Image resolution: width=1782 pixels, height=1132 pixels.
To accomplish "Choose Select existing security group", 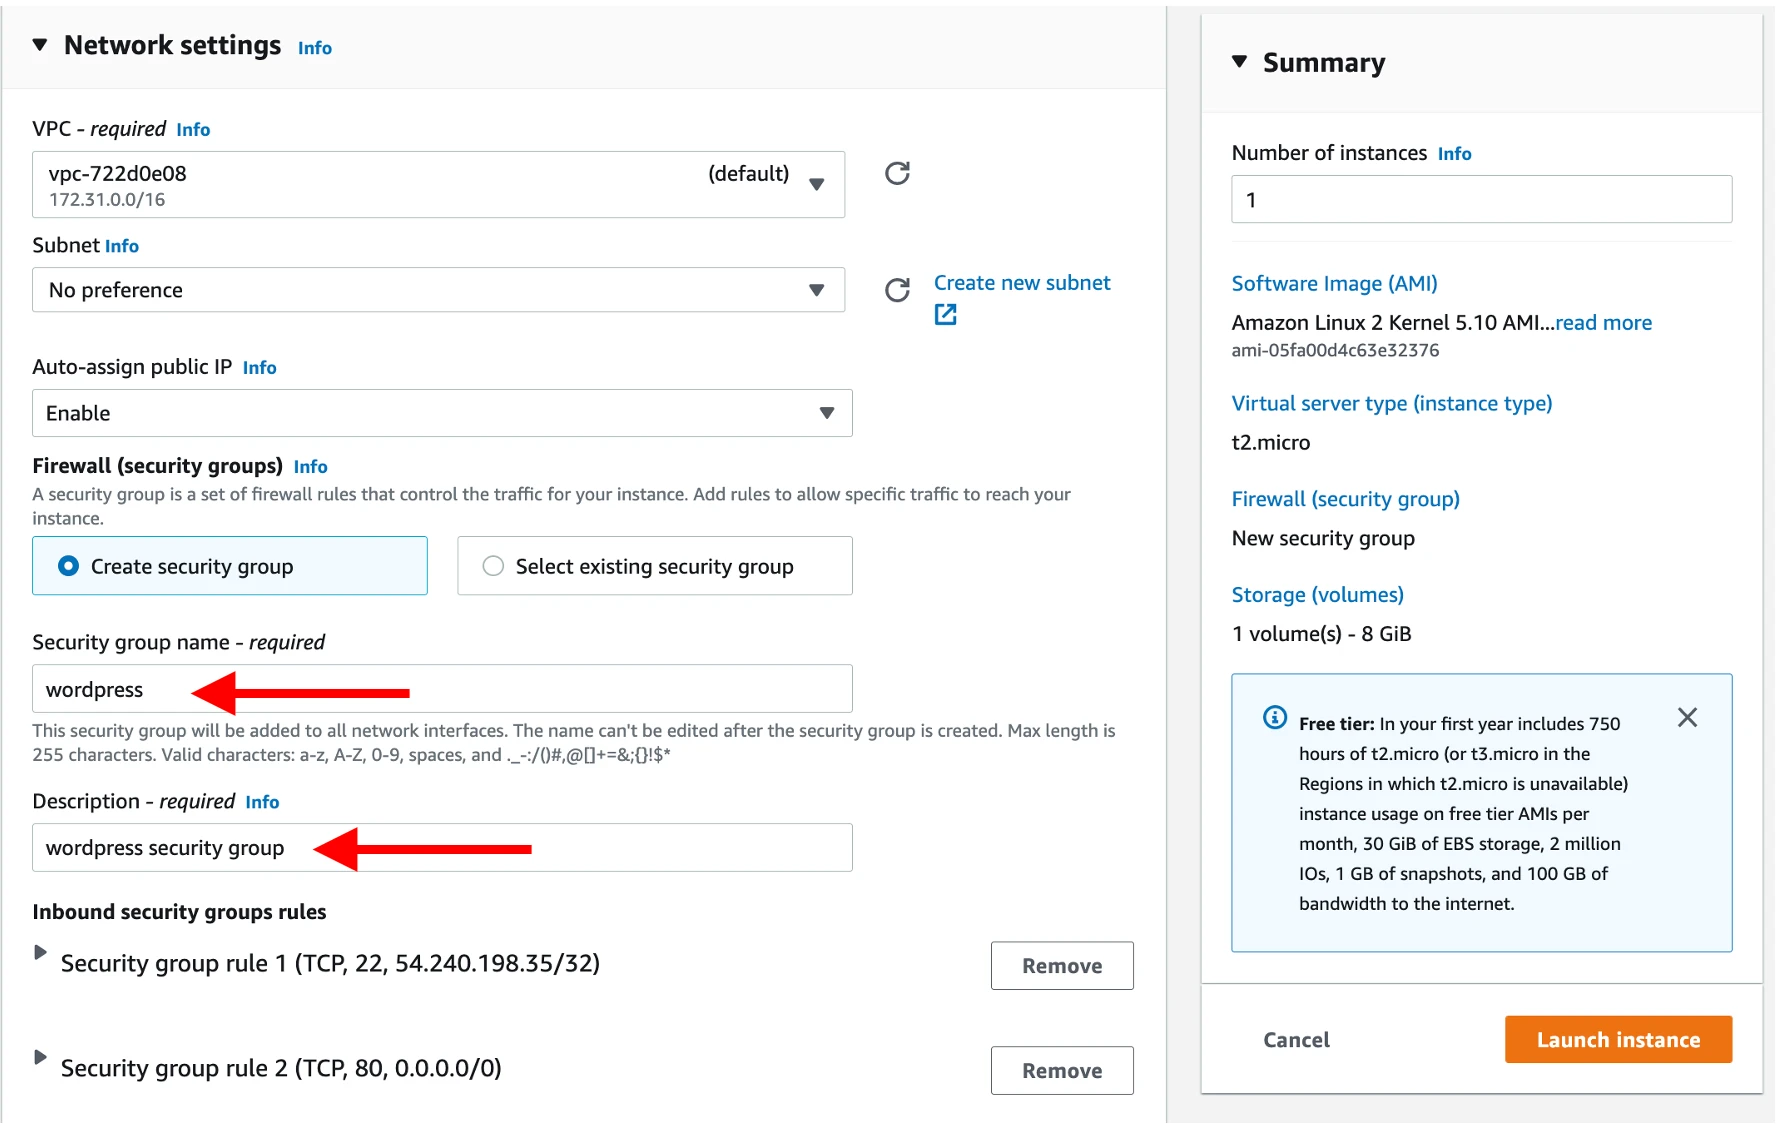I will (x=655, y=566).
